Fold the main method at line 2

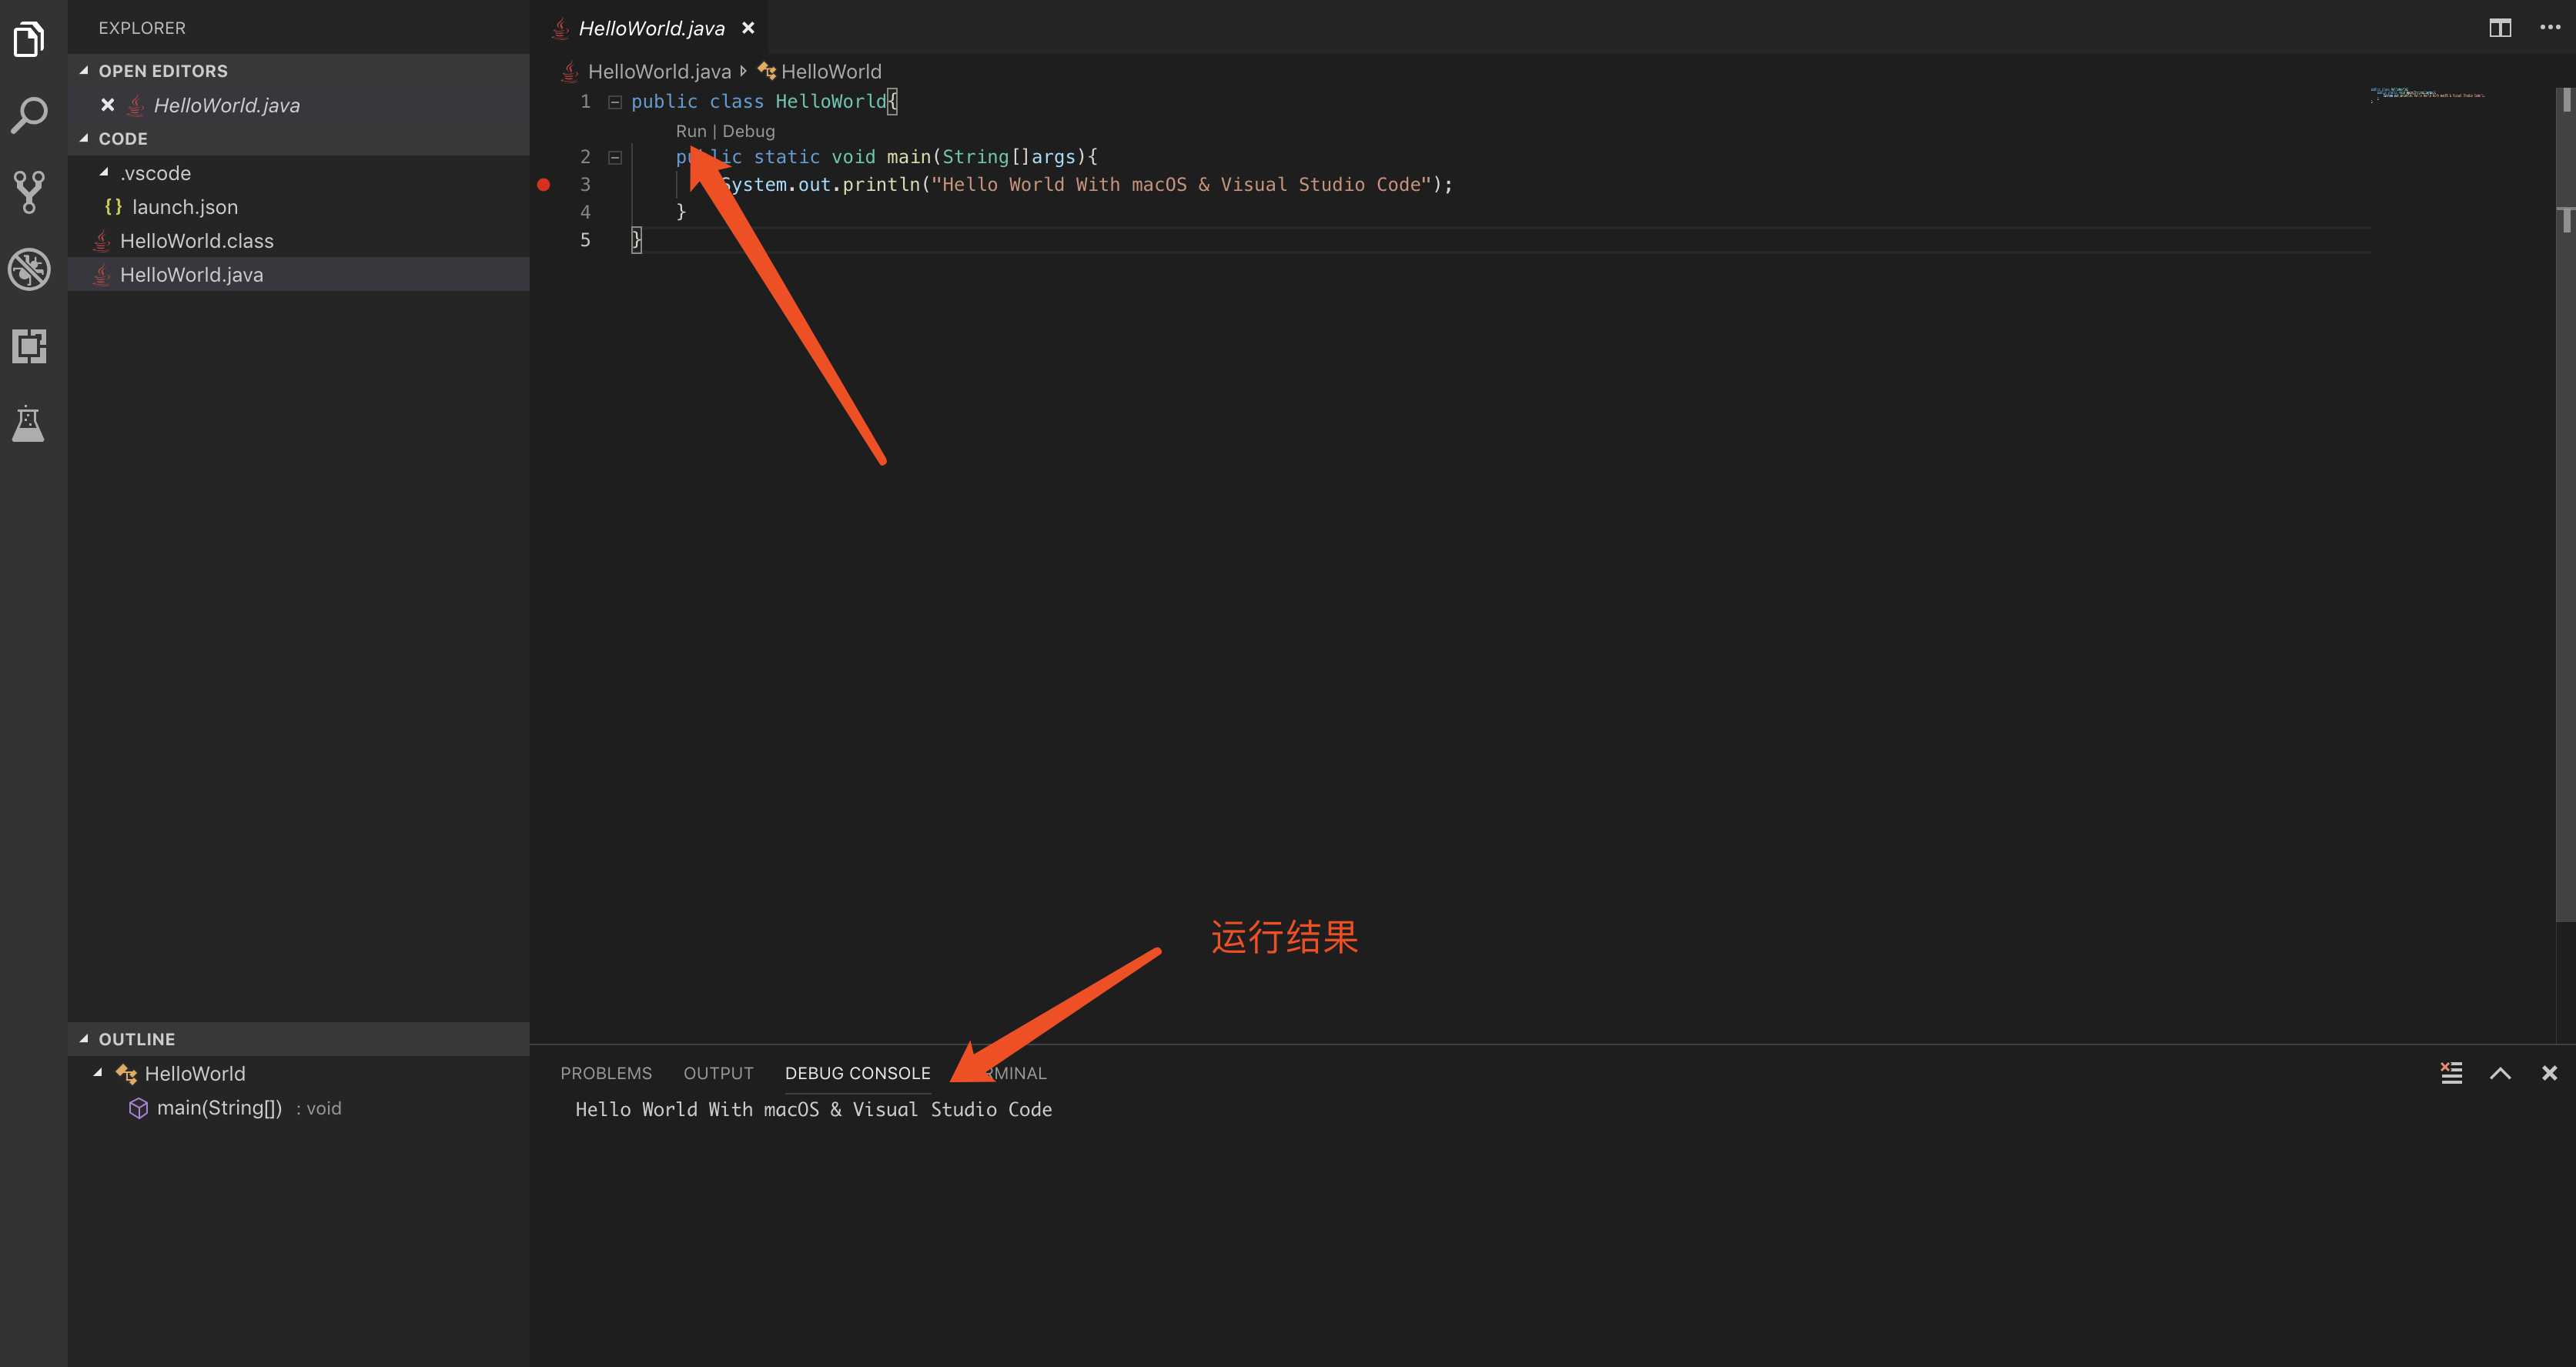(615, 157)
